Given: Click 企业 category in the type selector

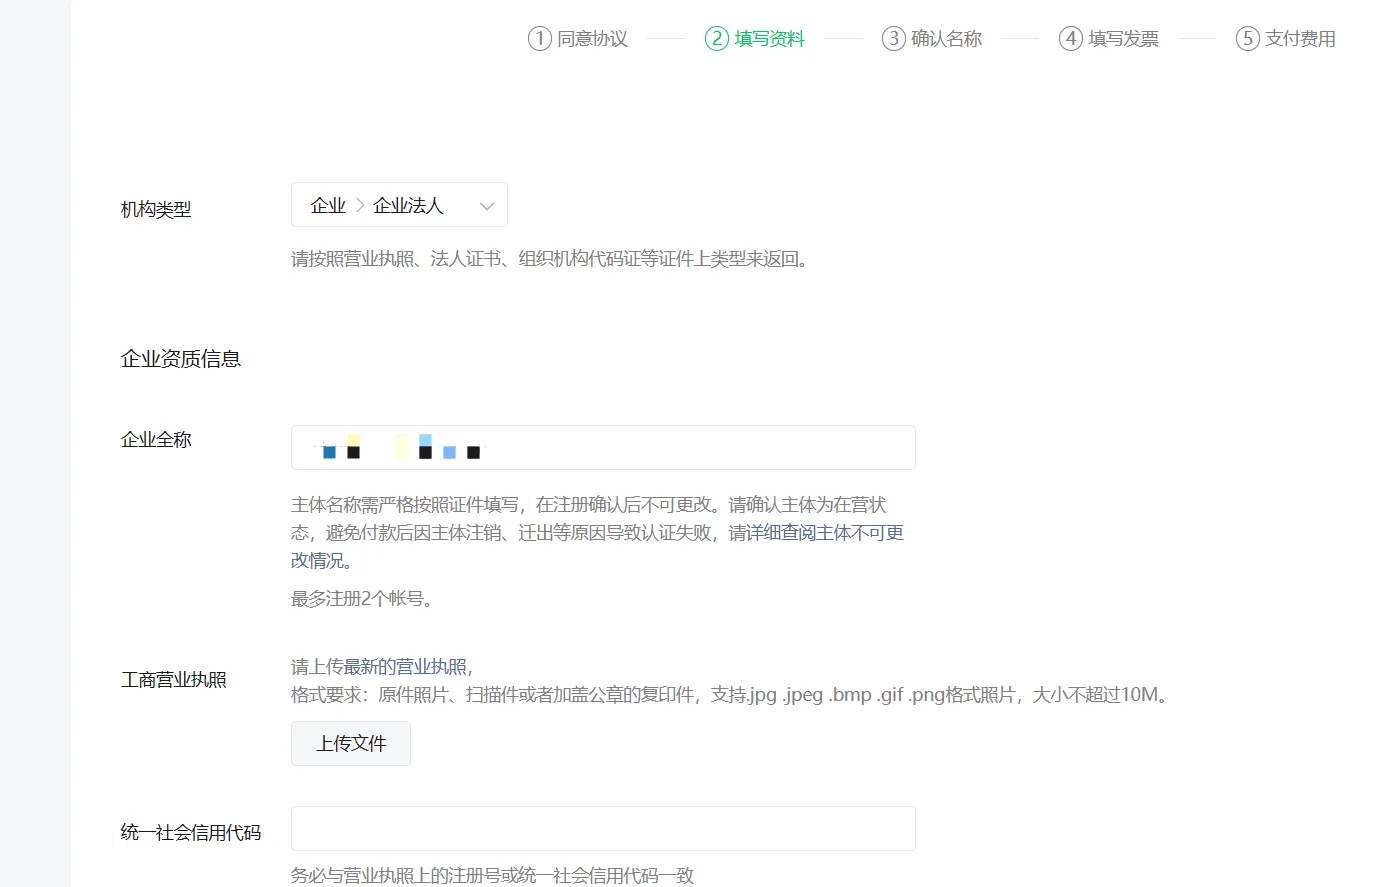Looking at the screenshot, I should click(x=328, y=206).
